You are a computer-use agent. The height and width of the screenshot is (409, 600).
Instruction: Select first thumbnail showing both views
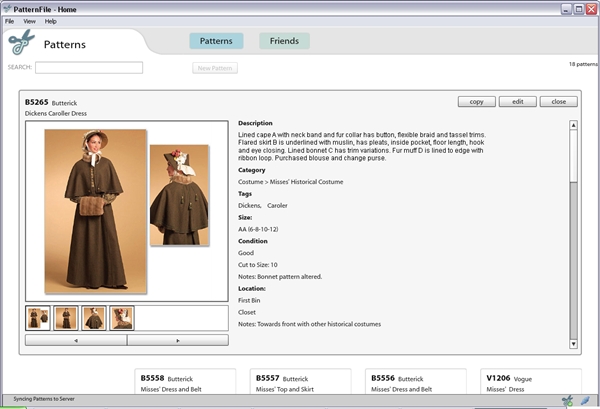(x=38, y=318)
